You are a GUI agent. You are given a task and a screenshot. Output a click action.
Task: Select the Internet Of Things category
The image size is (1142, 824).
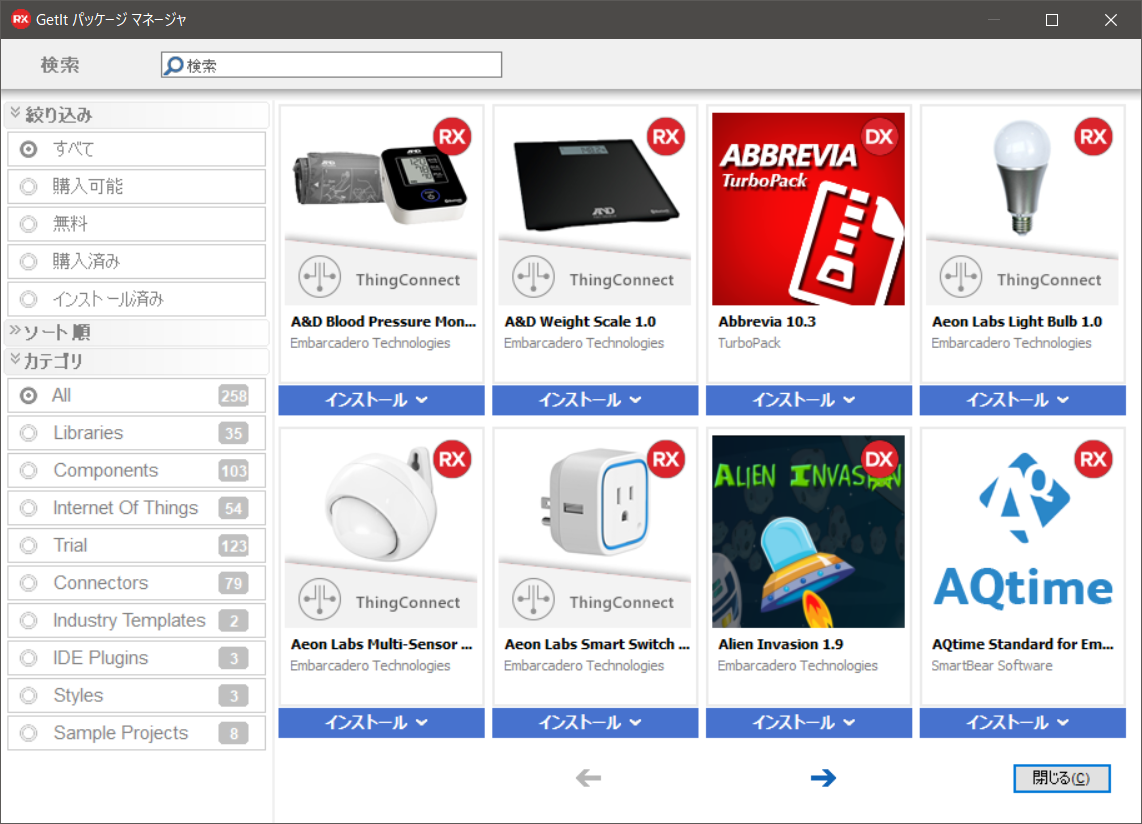[136, 508]
